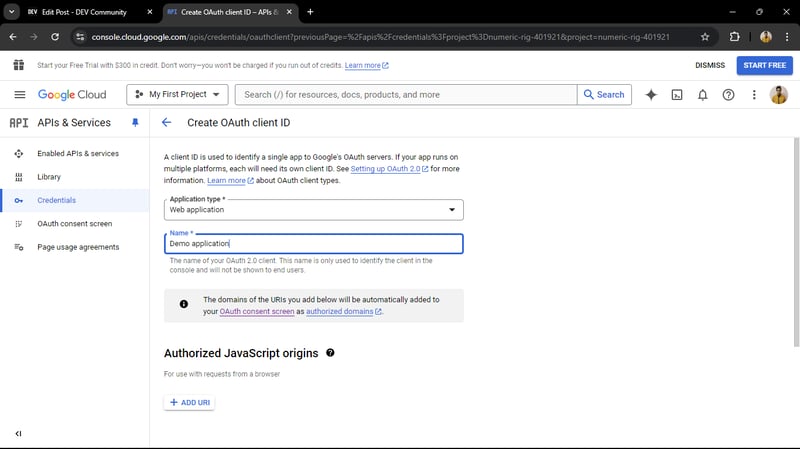Show help for Authorized JavaScript origins
This screenshot has width=800, height=449.
330,353
